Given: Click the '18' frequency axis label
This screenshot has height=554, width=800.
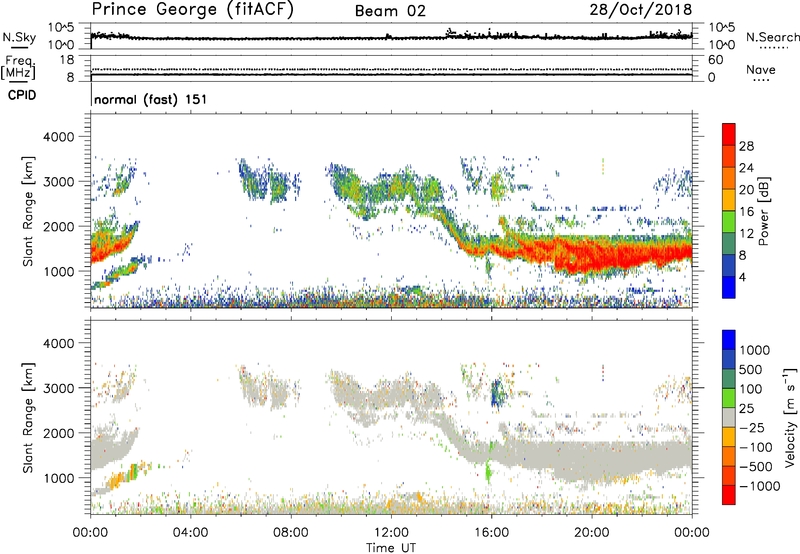Looking at the screenshot, I should click(x=67, y=60).
